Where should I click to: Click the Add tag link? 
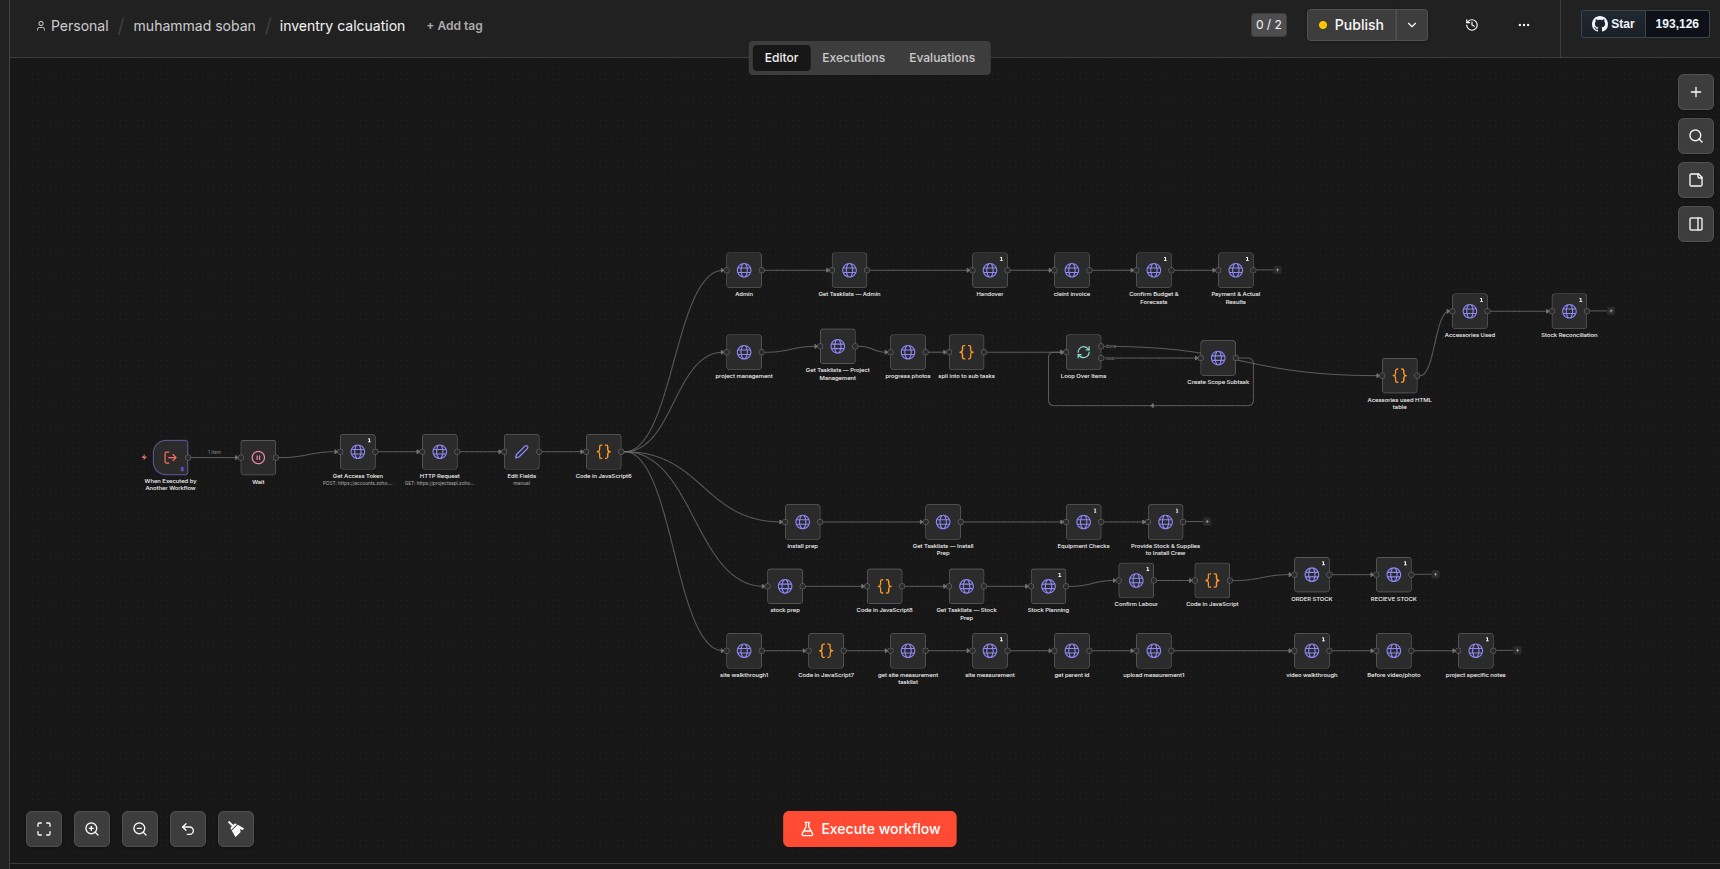click(x=455, y=26)
